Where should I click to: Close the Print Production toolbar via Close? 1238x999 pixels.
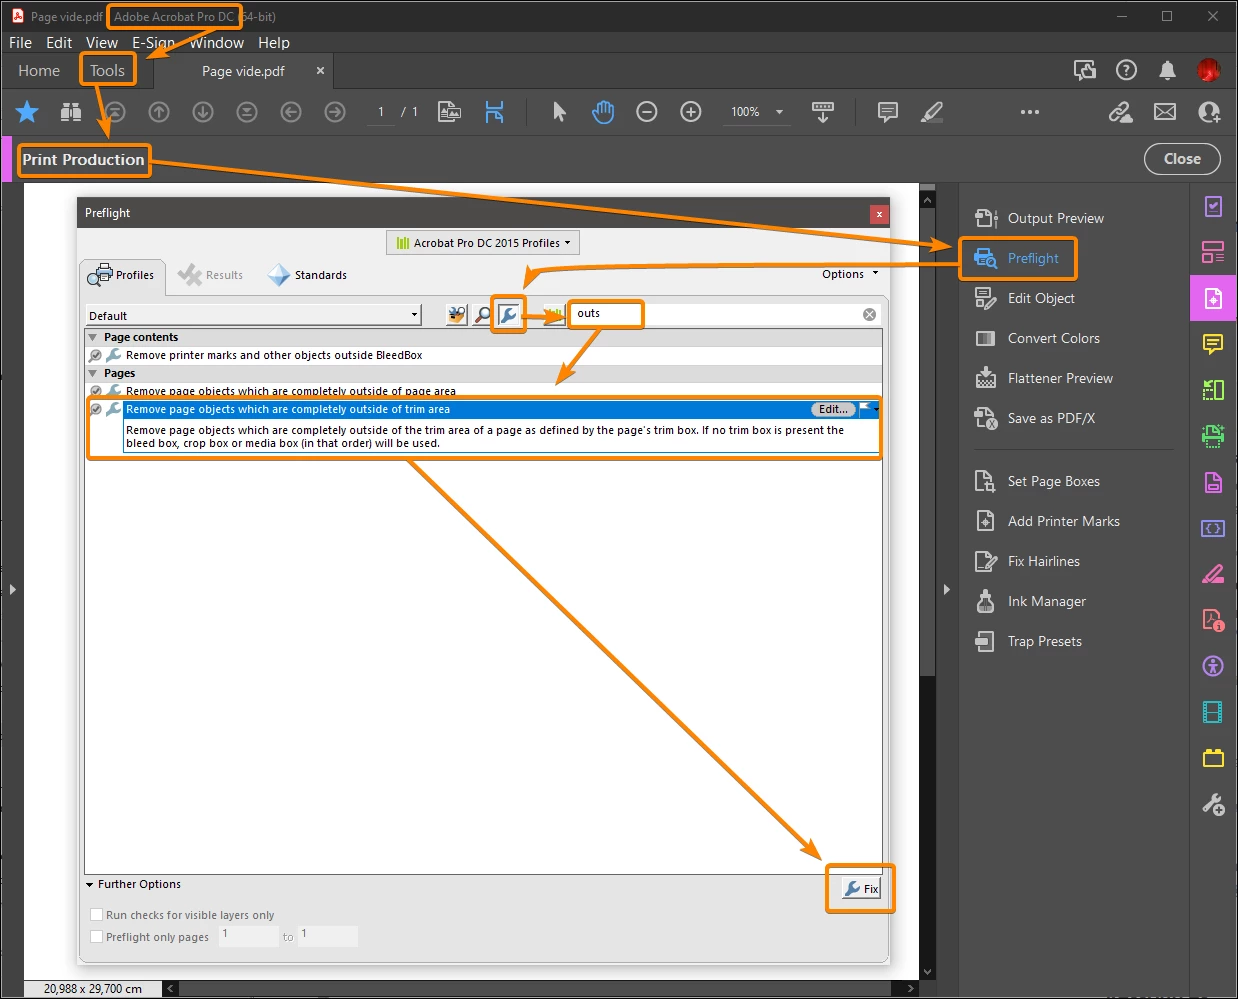tap(1182, 159)
